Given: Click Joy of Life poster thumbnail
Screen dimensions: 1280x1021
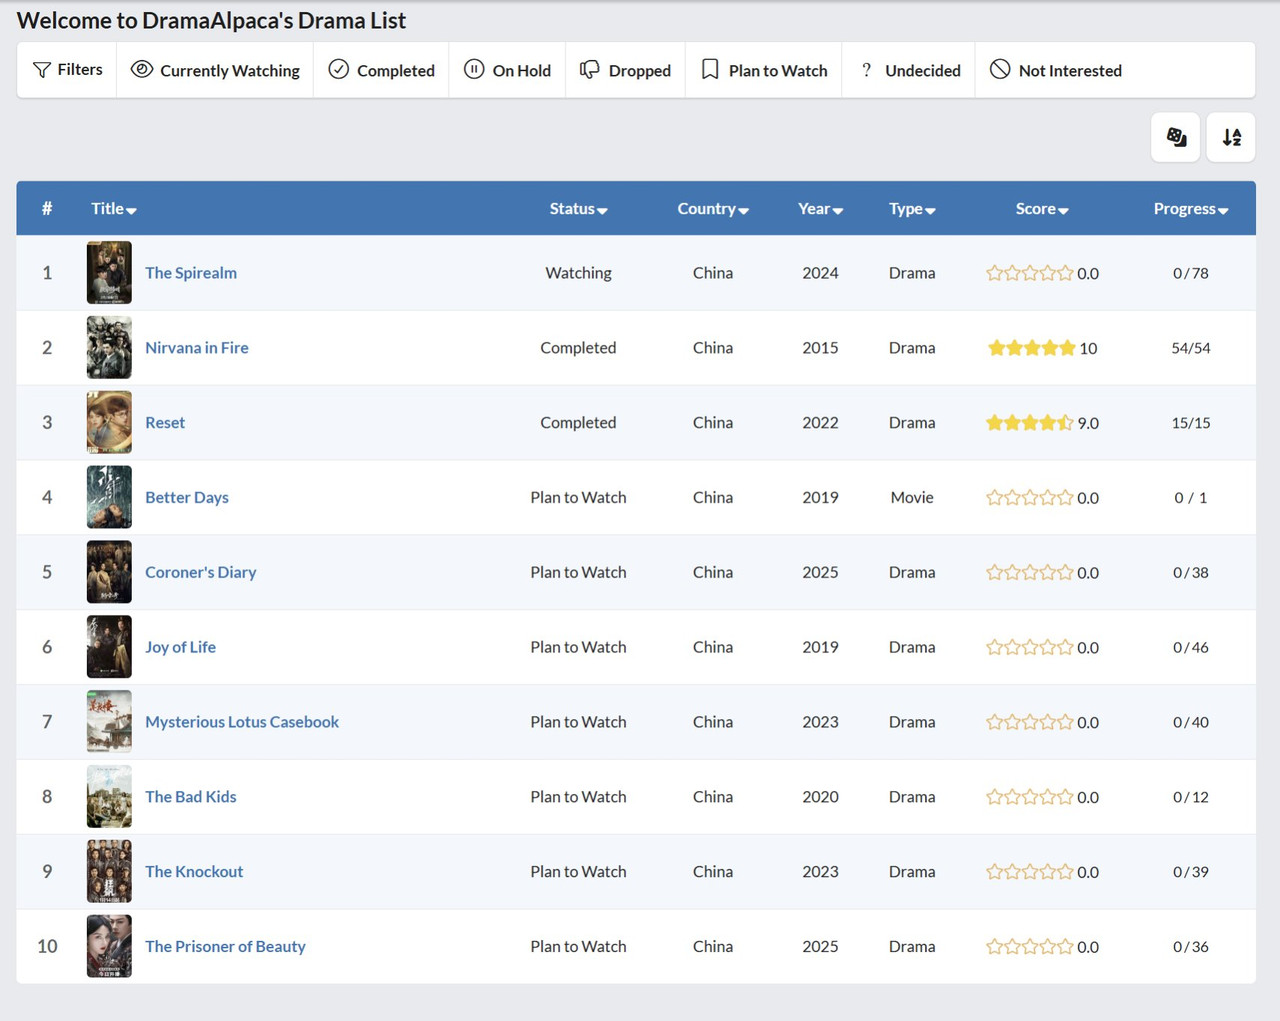Looking at the screenshot, I should pyautogui.click(x=109, y=647).
